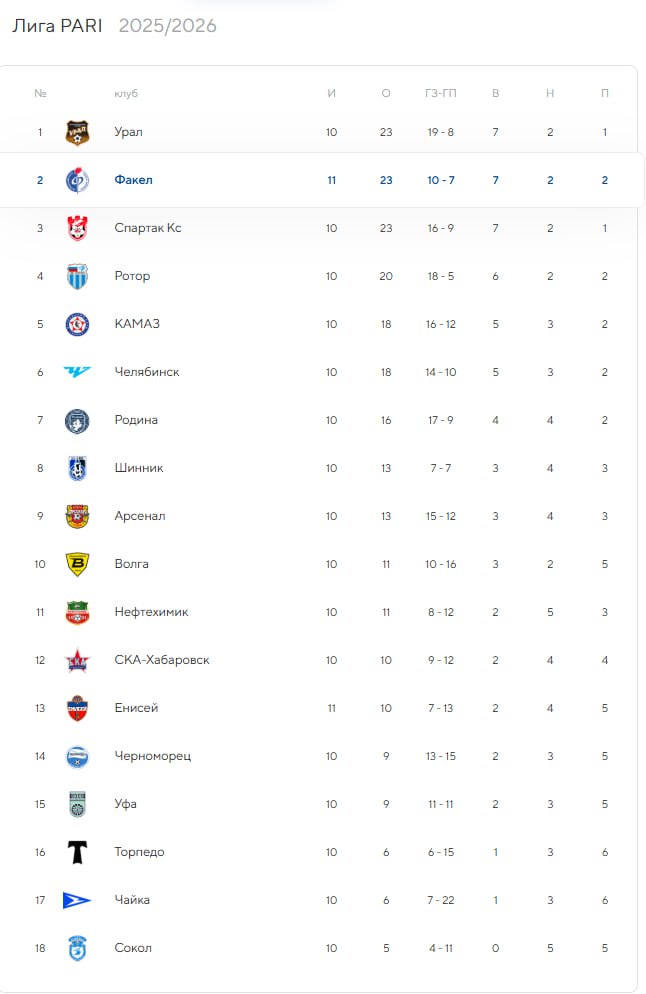Screen dimensions: 646x994
Task: Click the Урал club logo
Action: [x=77, y=132]
